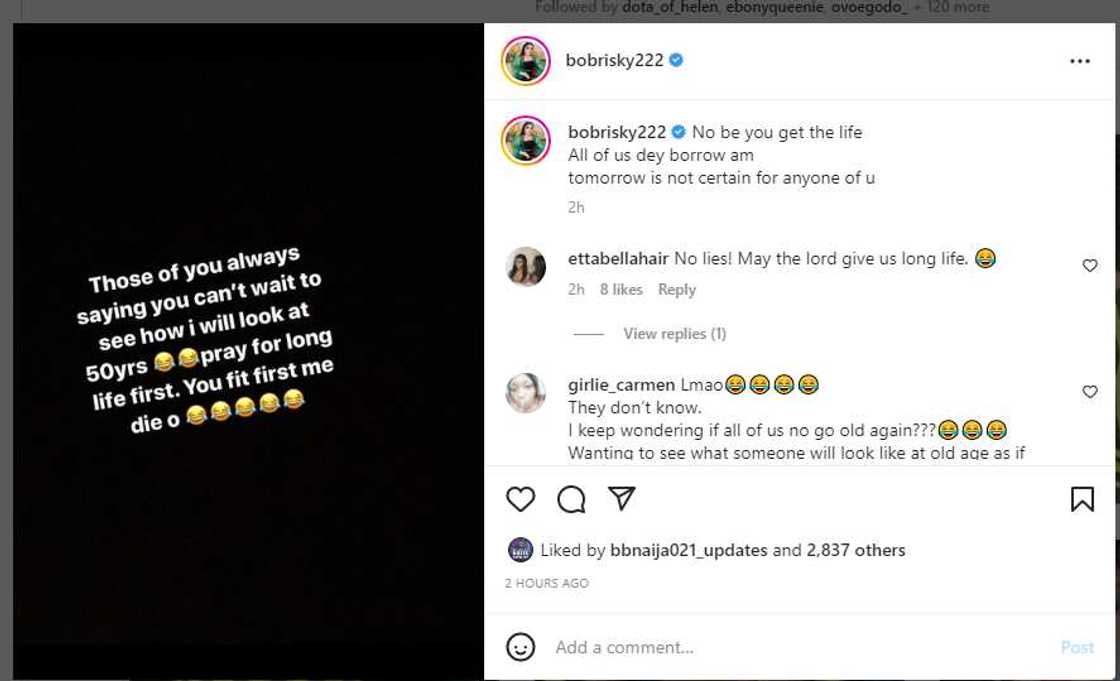This screenshot has width=1120, height=681.
Task: Toggle like on girlie_carmen's comment
Action: click(1089, 389)
